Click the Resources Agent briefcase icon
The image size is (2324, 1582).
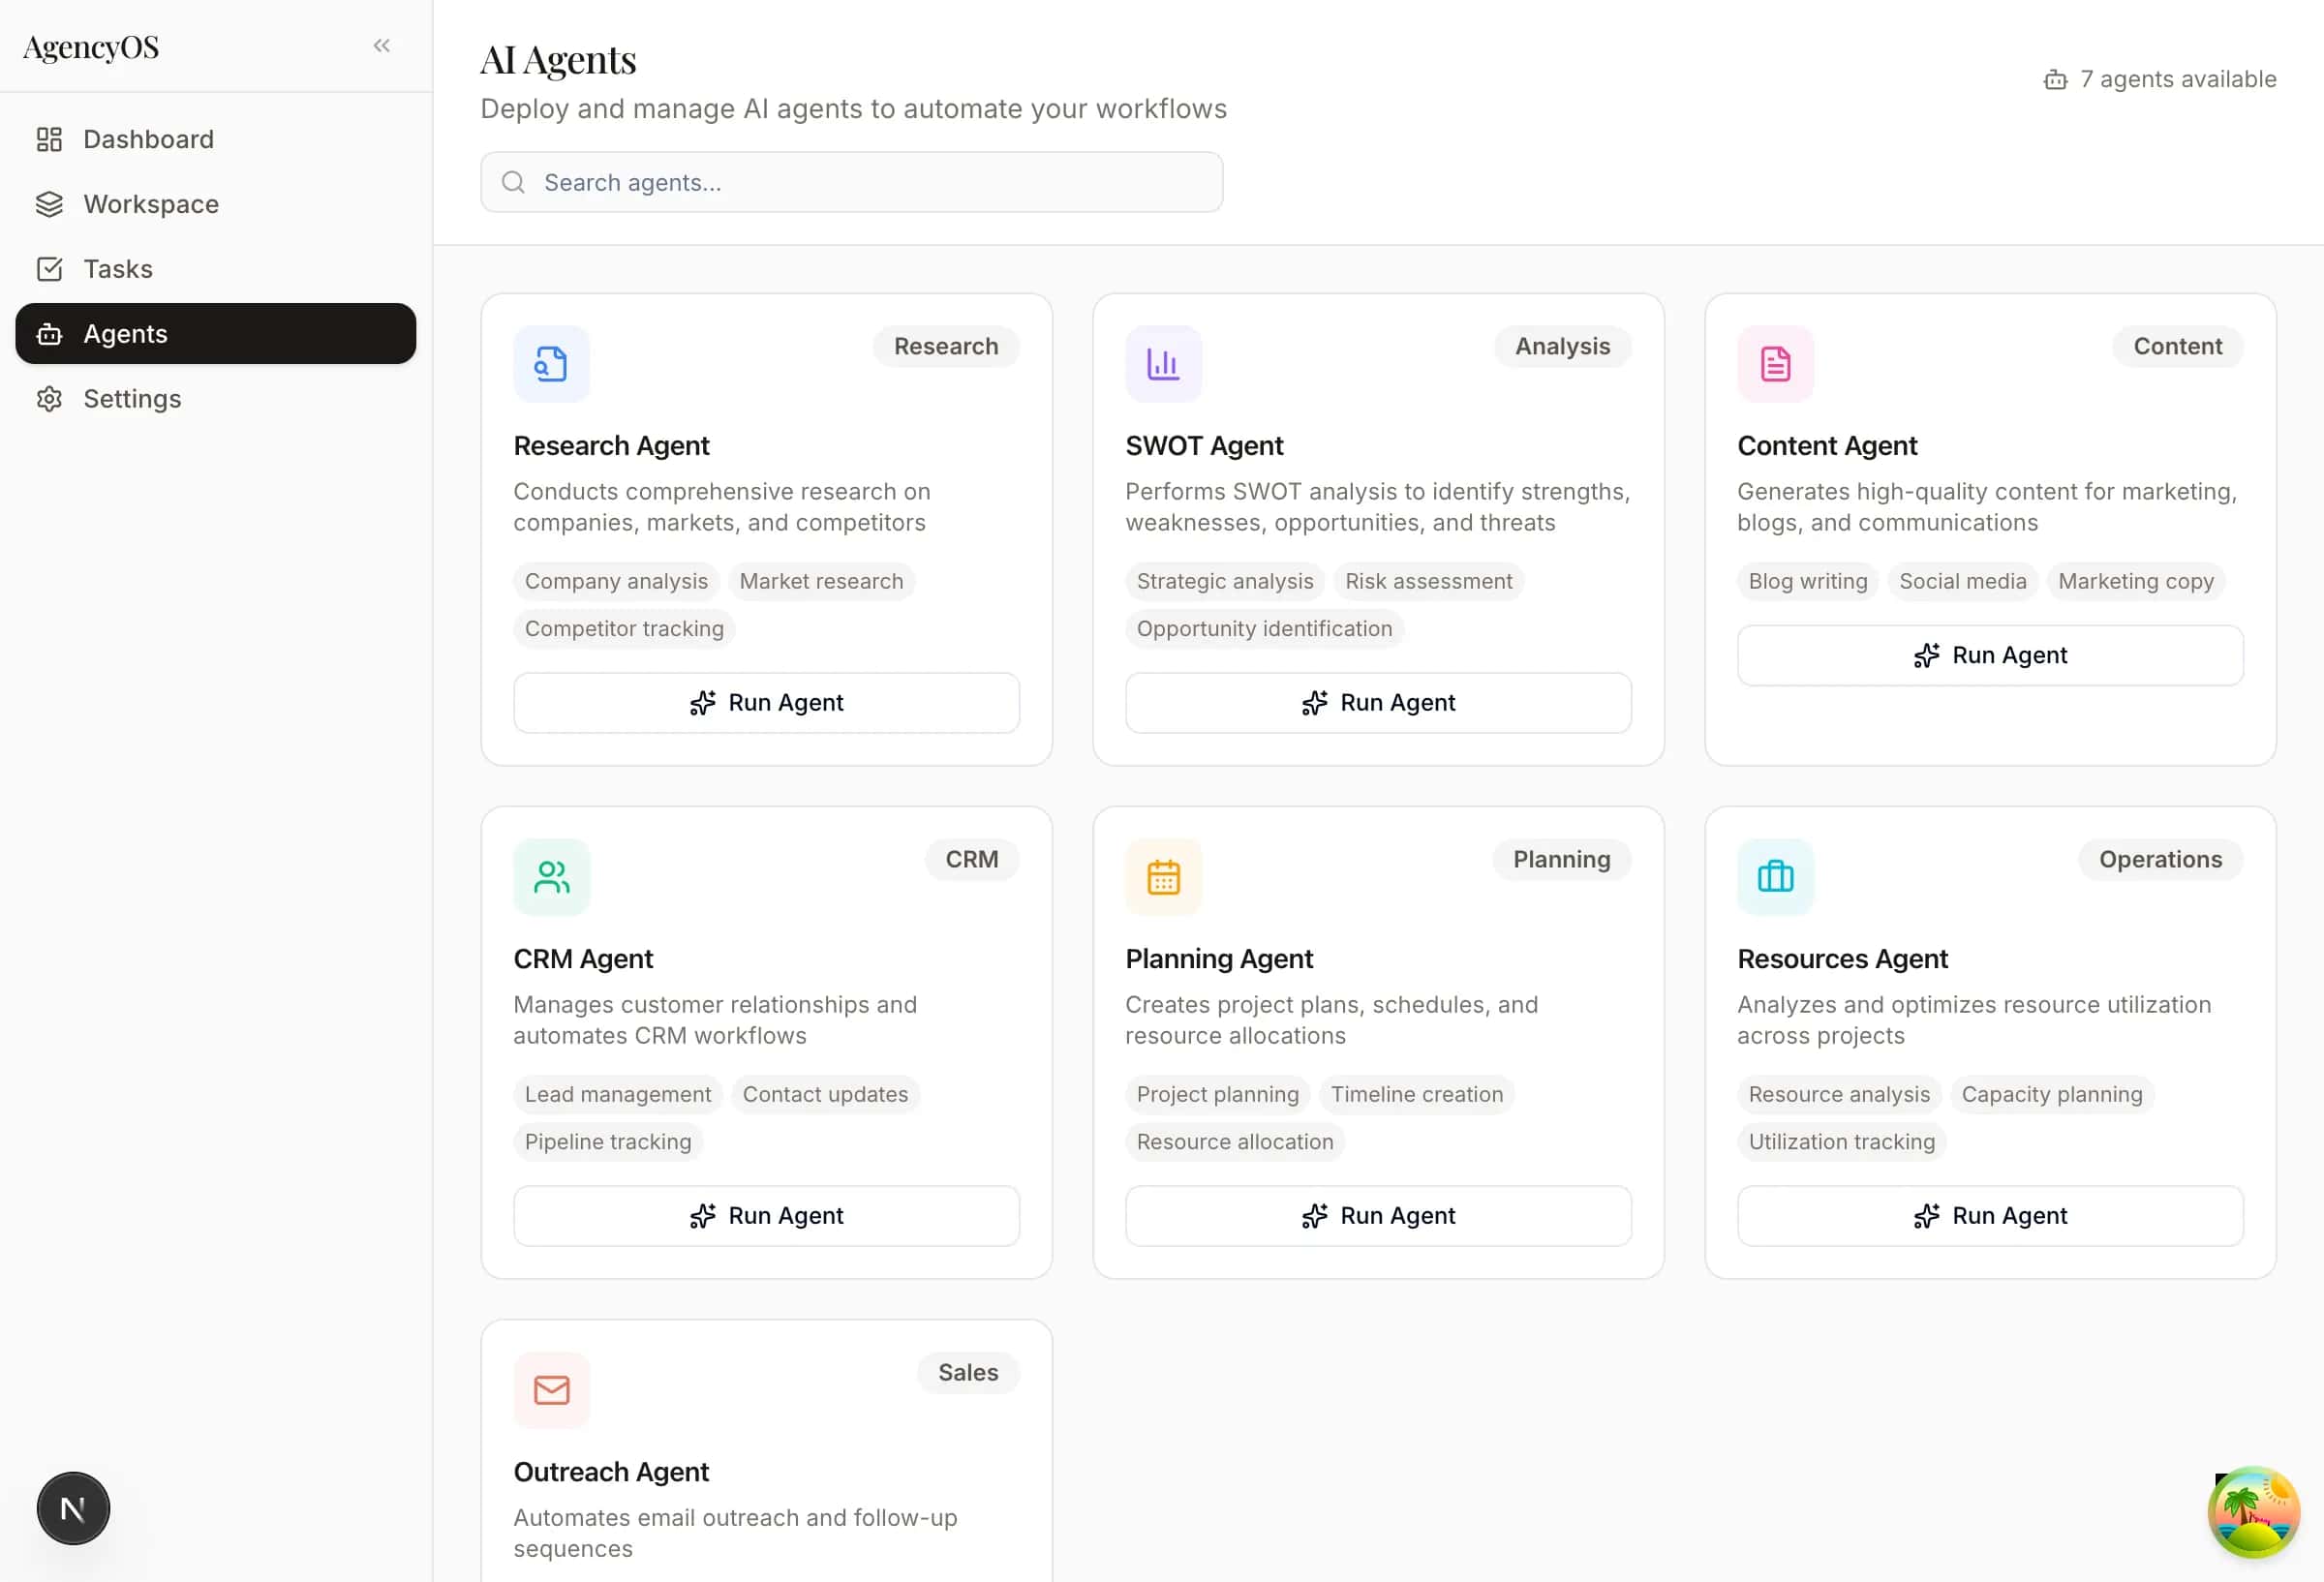tap(1775, 877)
